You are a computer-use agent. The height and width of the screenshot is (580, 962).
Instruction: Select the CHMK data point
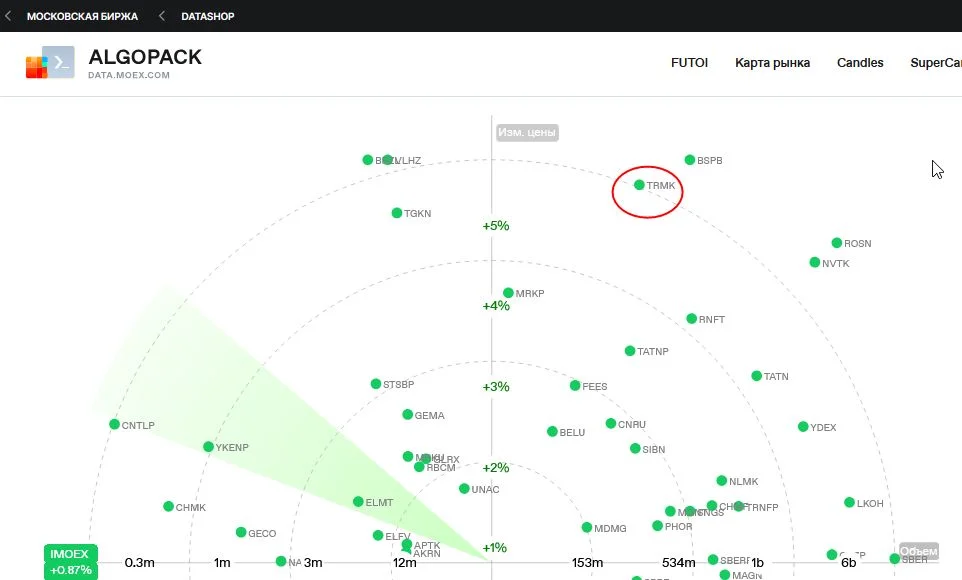(168, 506)
